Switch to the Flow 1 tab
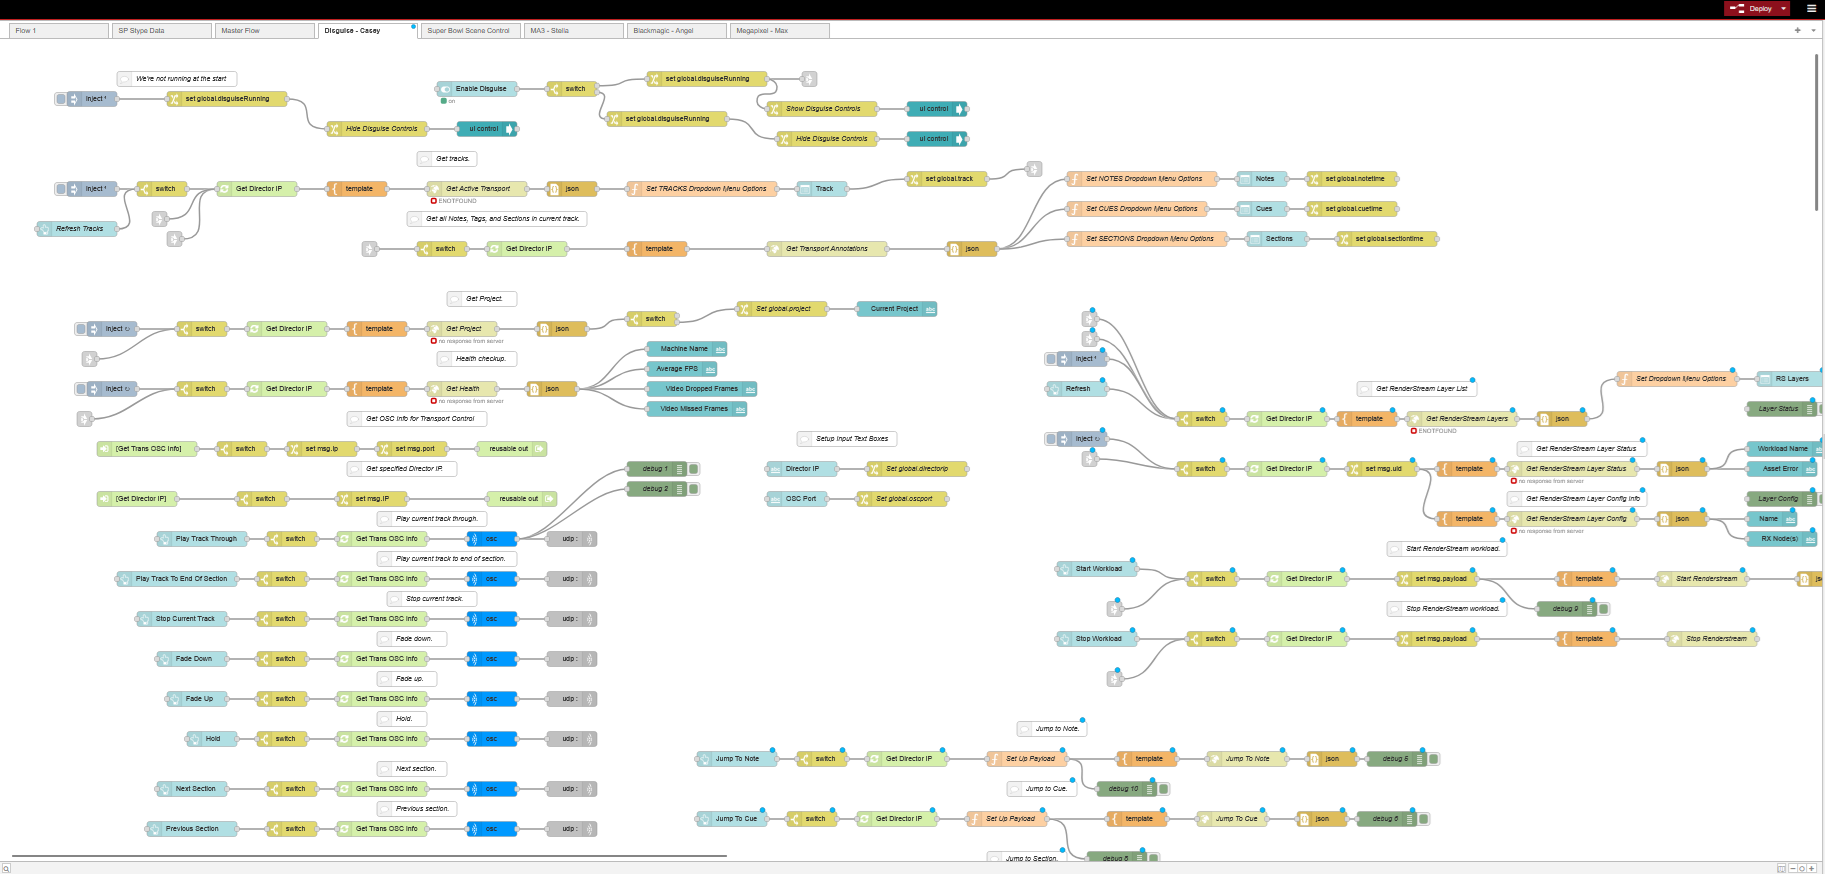 pos(58,31)
